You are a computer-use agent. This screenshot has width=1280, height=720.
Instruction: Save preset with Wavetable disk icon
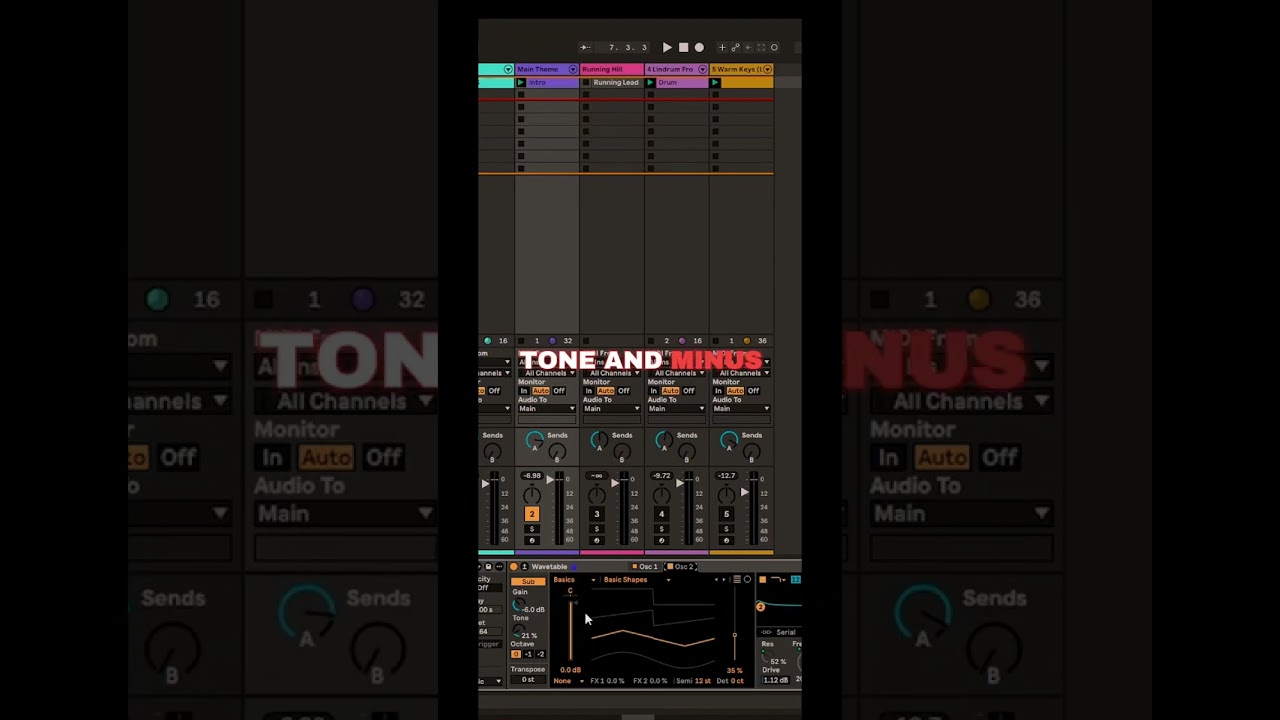coord(488,567)
